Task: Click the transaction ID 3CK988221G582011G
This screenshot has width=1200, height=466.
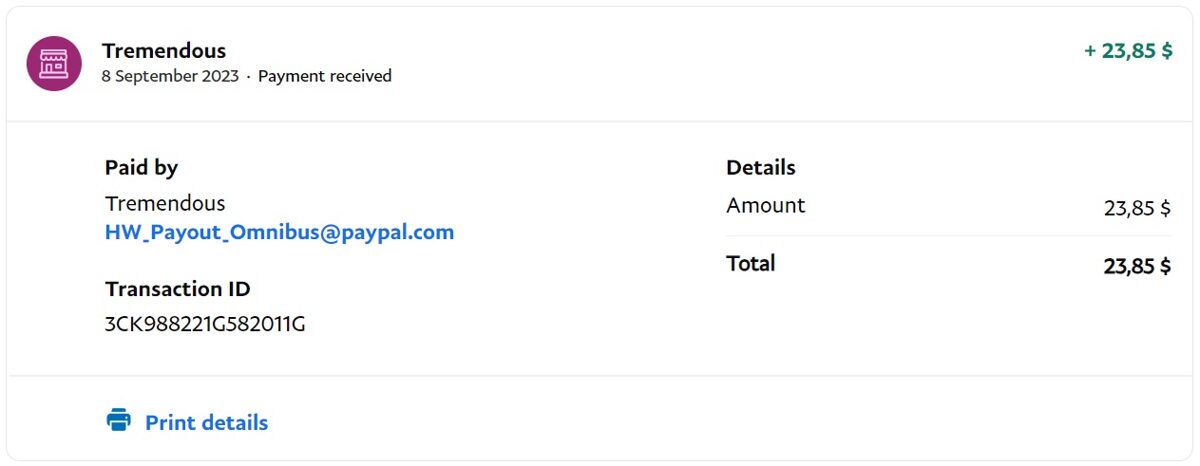Action: 205,324
